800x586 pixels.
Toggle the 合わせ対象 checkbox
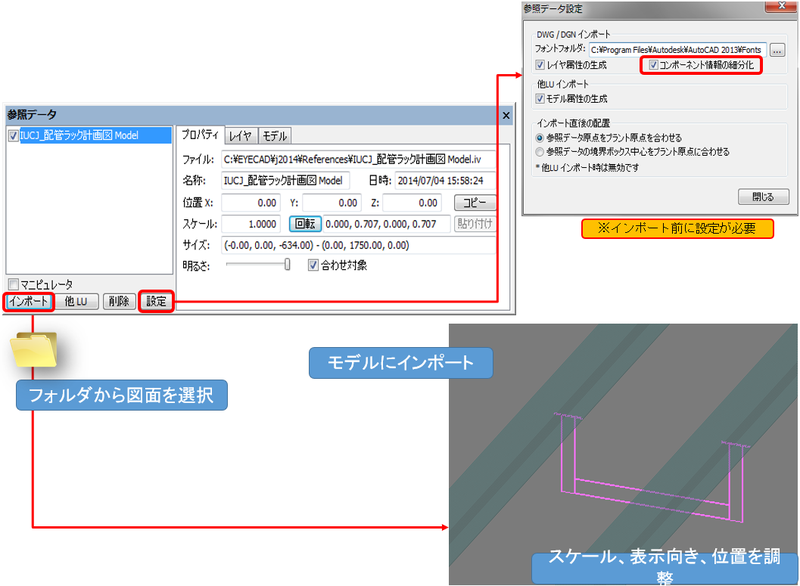313,265
